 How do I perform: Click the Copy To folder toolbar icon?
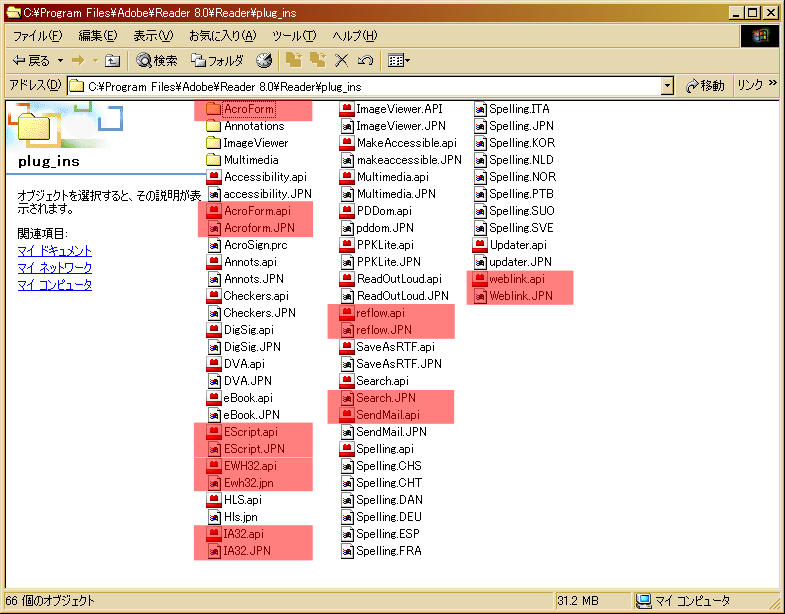coord(317,61)
